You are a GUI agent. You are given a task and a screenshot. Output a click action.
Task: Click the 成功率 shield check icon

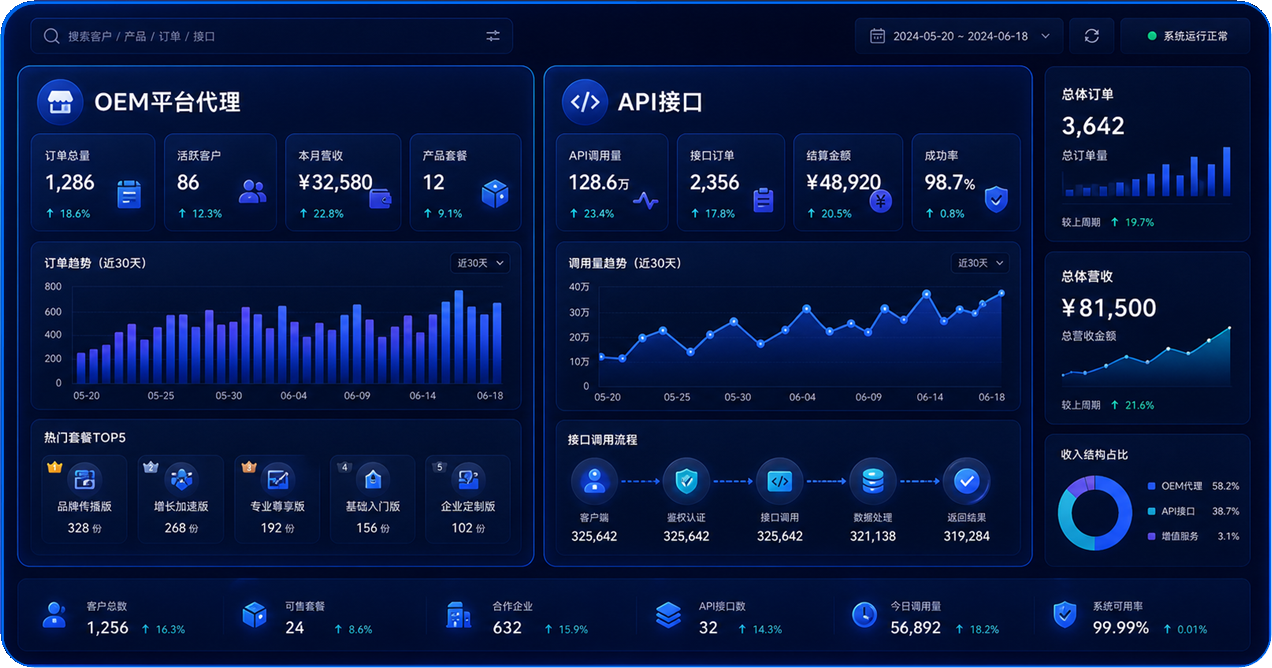(996, 197)
